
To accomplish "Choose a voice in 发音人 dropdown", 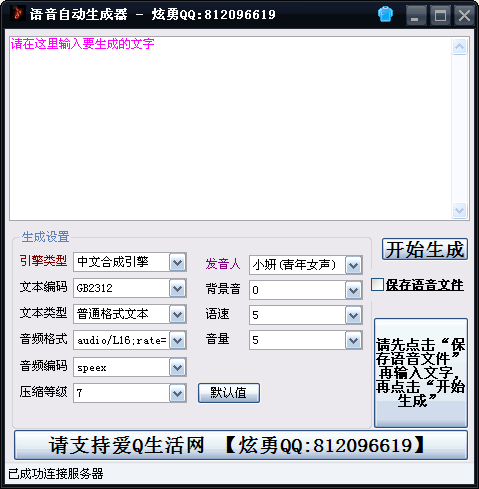I will pos(353,265).
